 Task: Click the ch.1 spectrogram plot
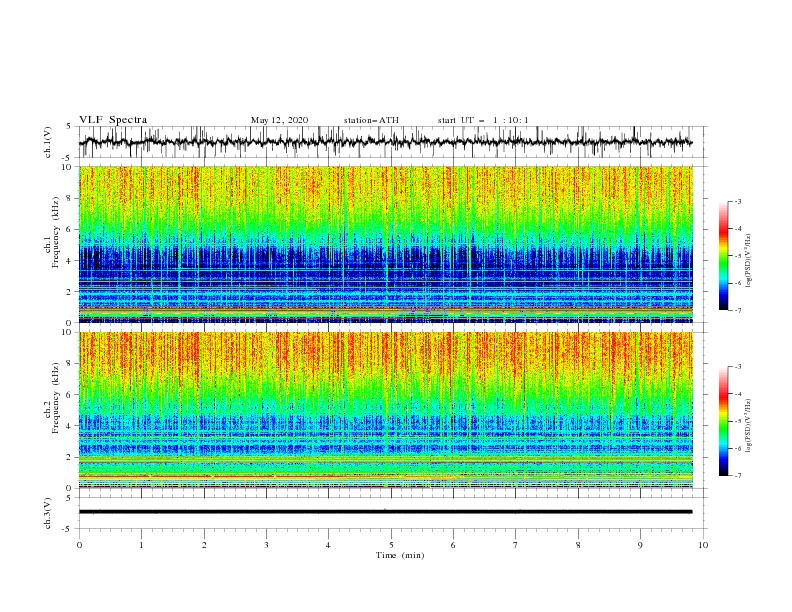(x=385, y=244)
